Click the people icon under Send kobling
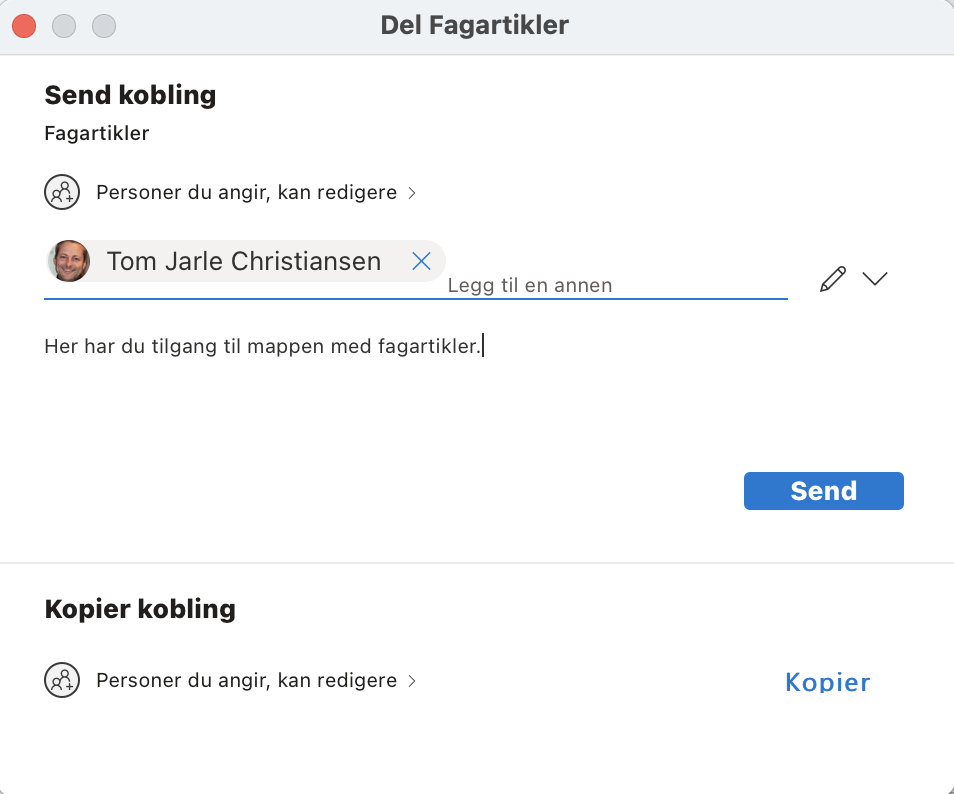954x794 pixels. [62, 192]
